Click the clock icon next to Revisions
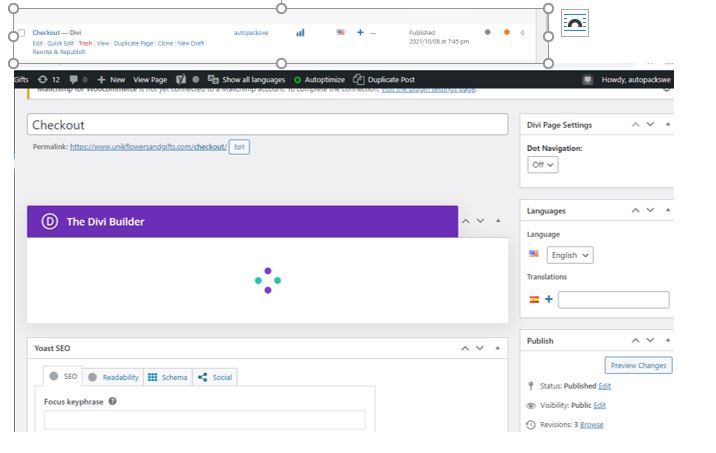This screenshot has height=453, width=716. point(531,425)
